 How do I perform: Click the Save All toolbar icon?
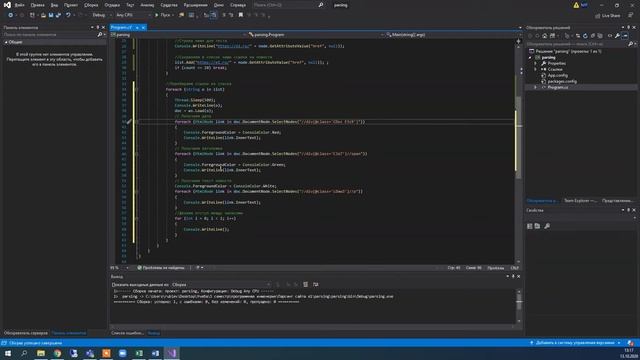(58, 15)
